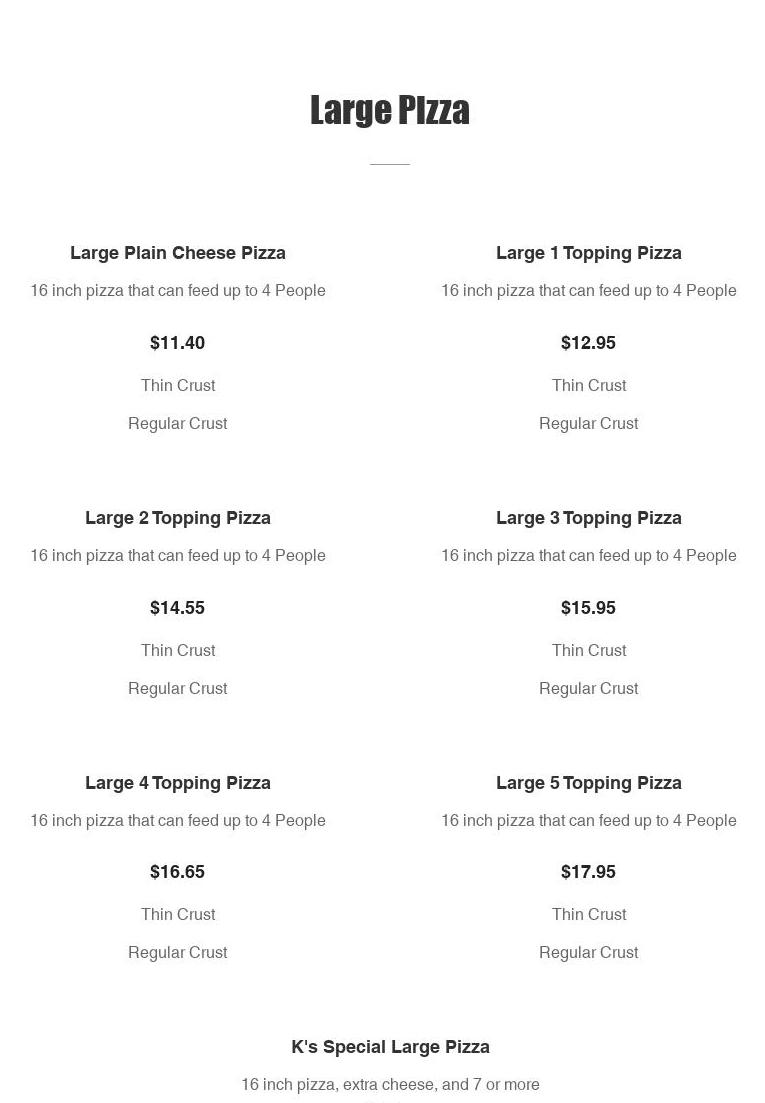Click the Large Plain Cheese Pizza title
Image resolution: width=765 pixels, height=1103 pixels.
[178, 253]
